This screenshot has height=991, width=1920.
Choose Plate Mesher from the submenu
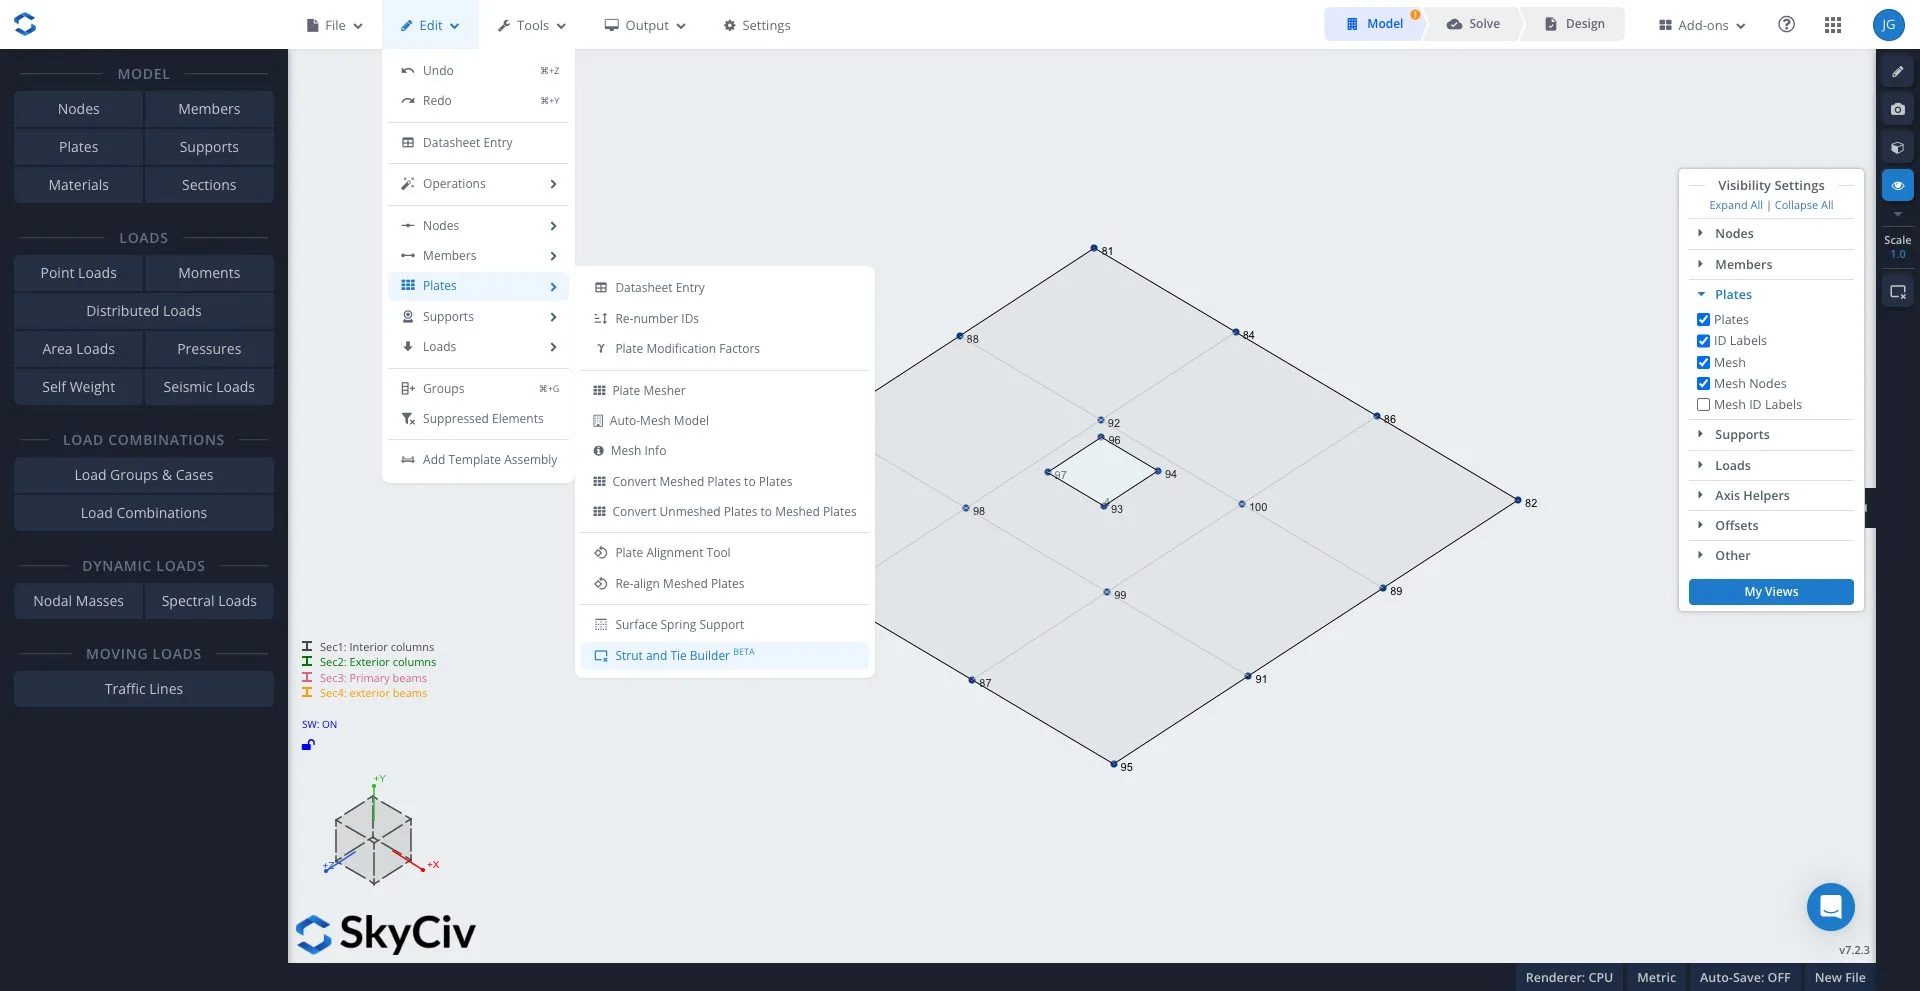(648, 391)
